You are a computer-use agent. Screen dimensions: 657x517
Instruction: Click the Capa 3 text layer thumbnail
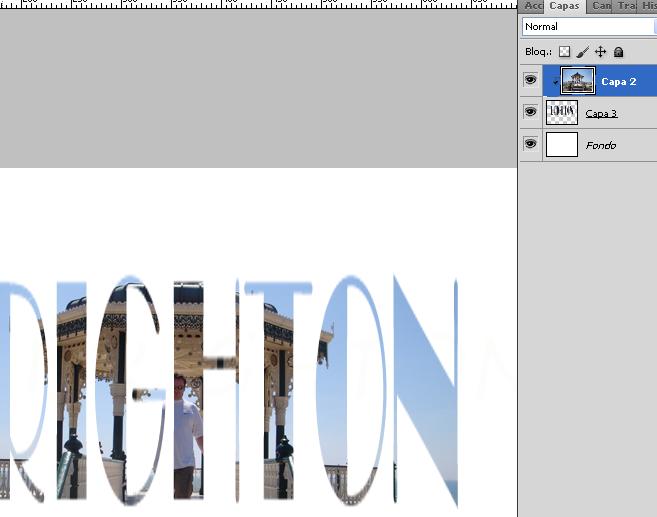point(562,112)
